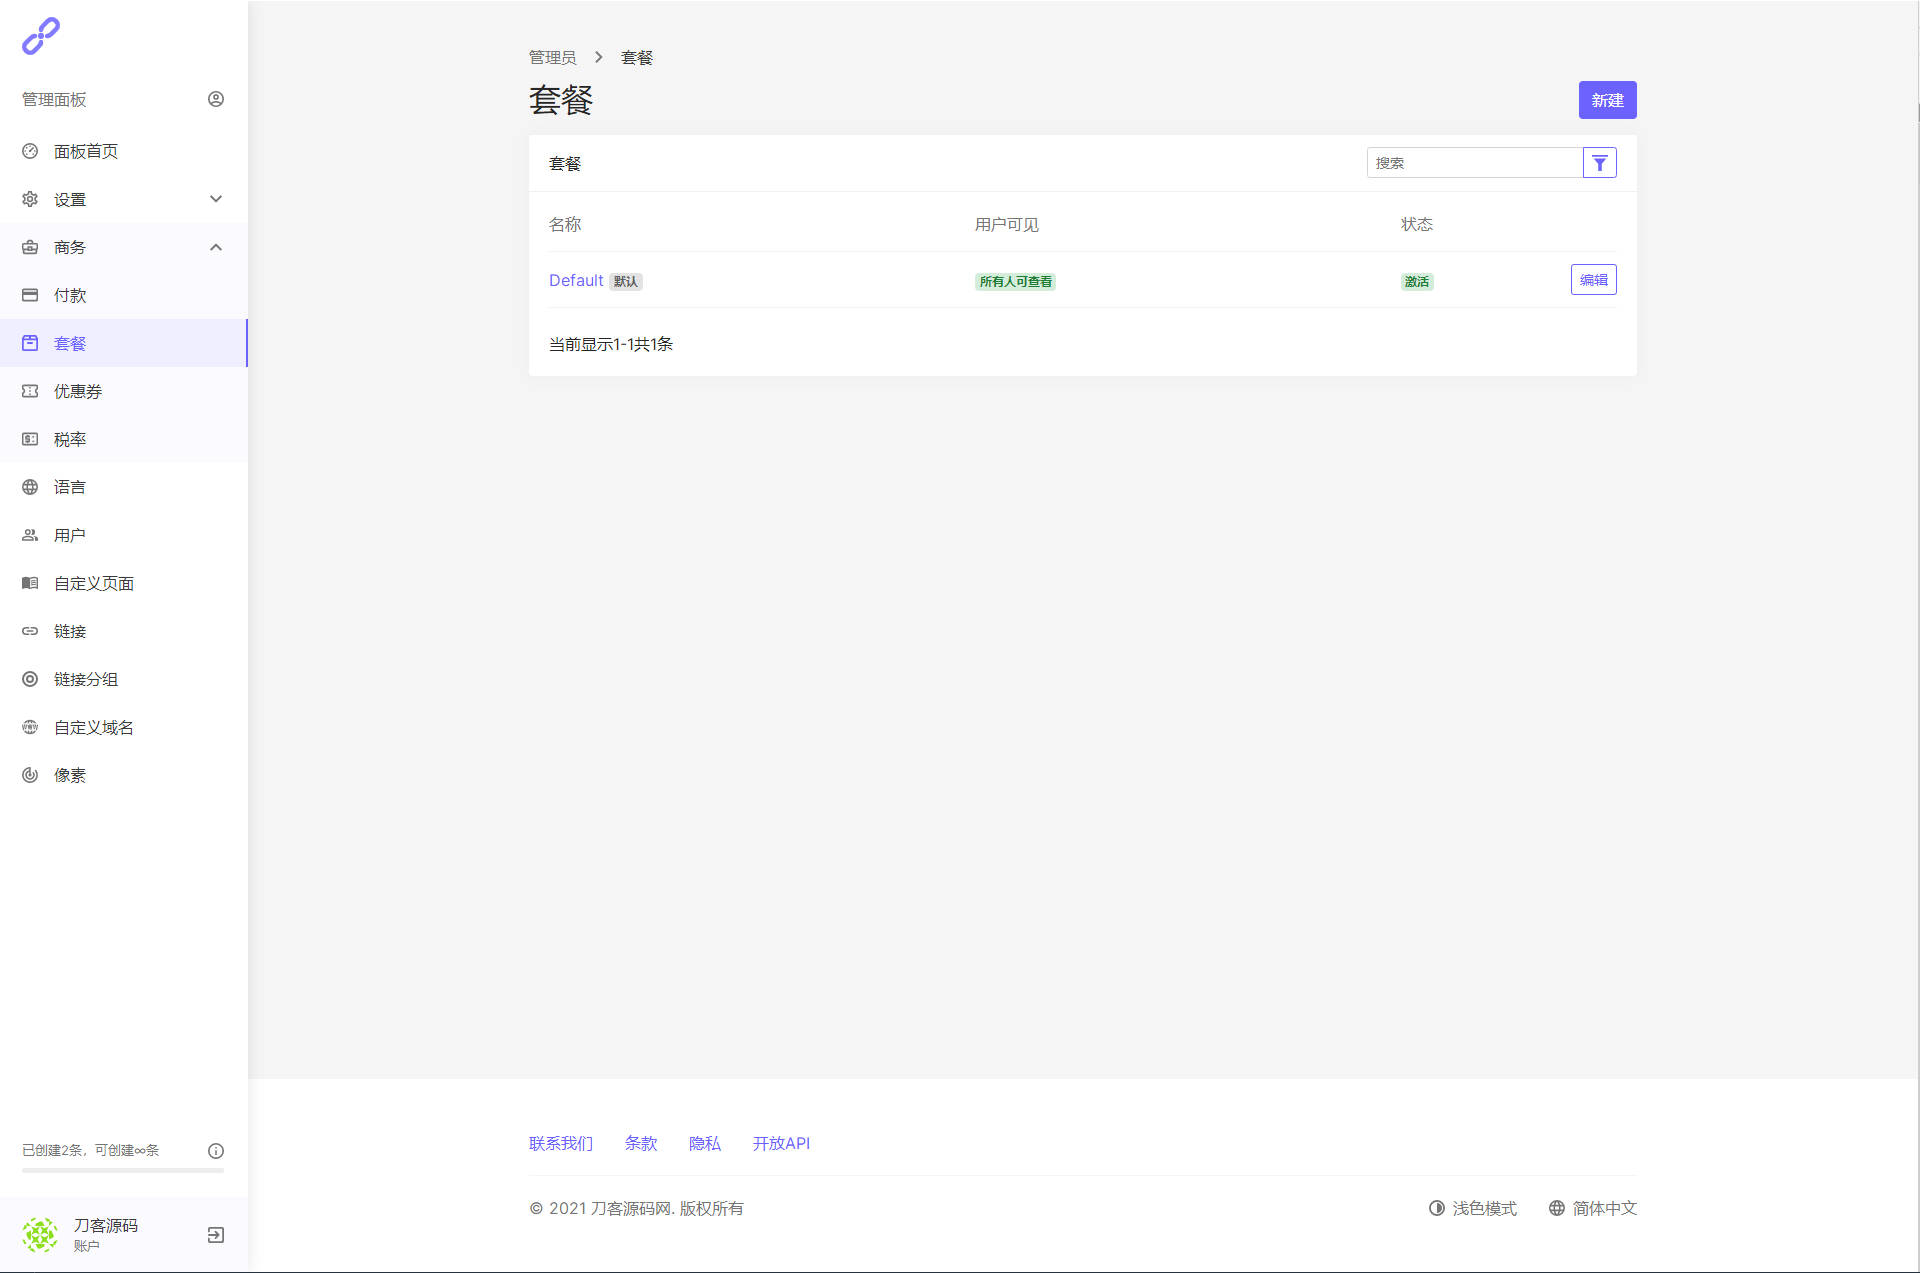Click the 状态 column header
The width and height of the screenshot is (1920, 1273).
pyautogui.click(x=1417, y=224)
